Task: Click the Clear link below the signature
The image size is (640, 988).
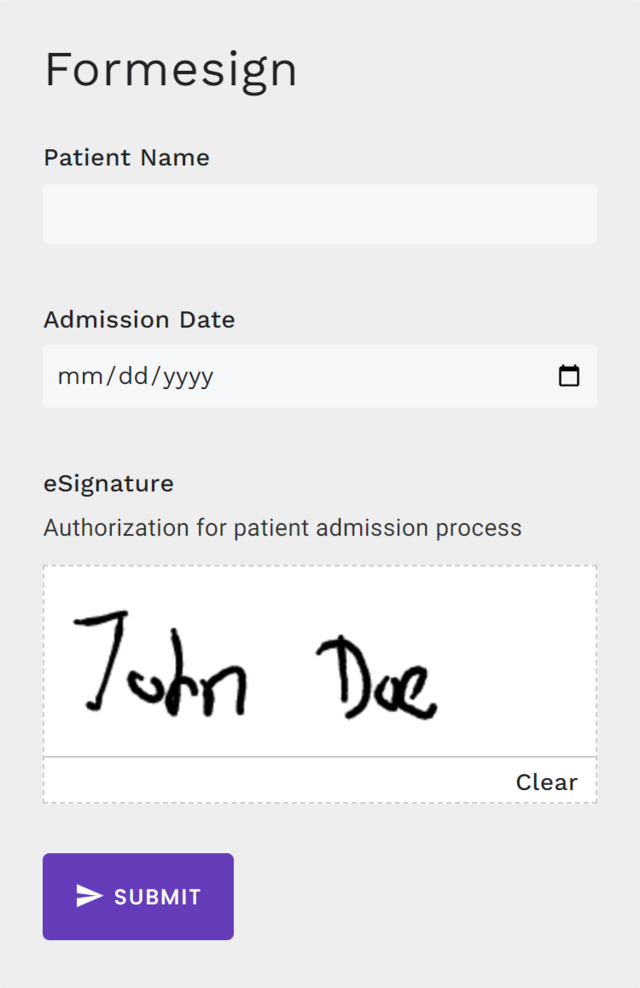Action: (546, 782)
